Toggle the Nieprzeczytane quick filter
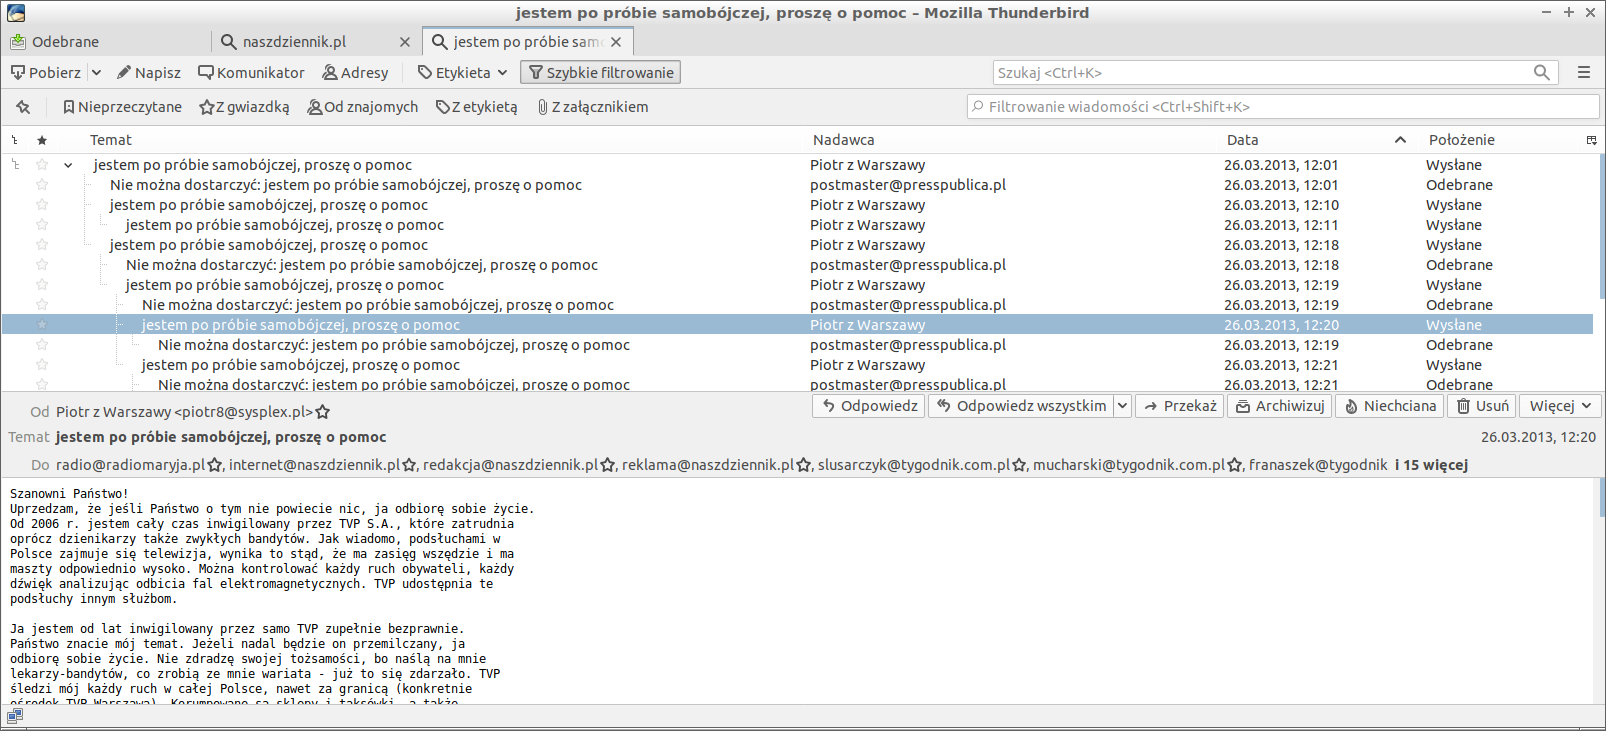1606x731 pixels. (x=122, y=107)
